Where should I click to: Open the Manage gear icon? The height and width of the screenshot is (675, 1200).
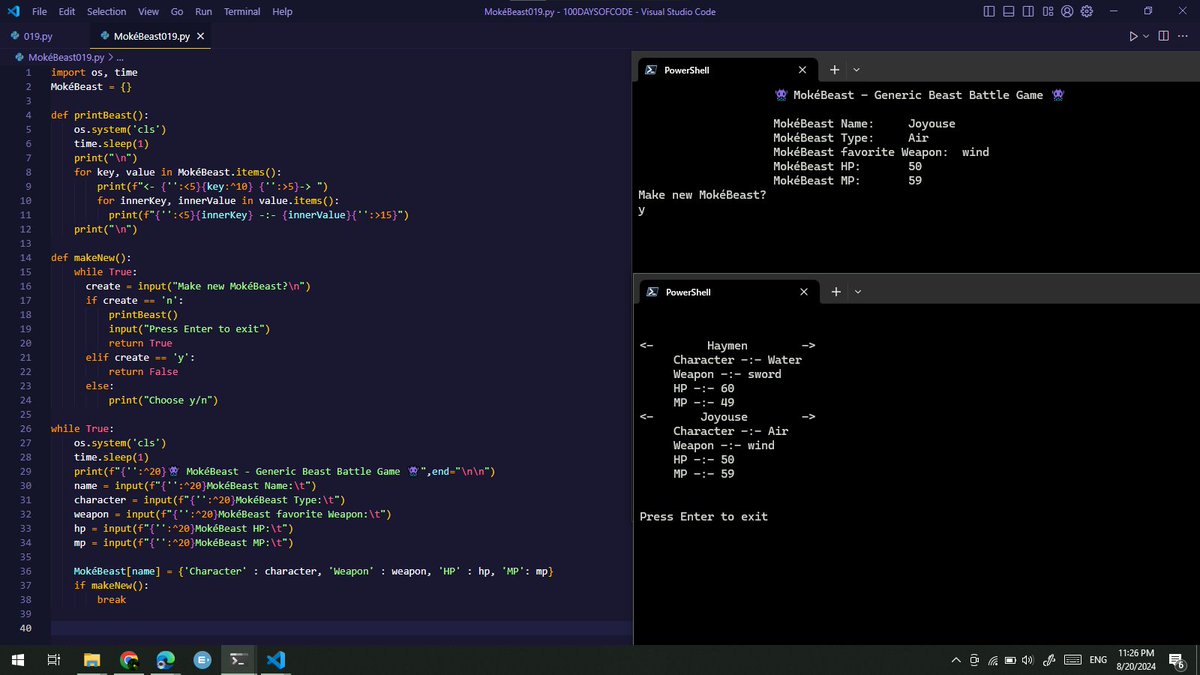point(1086,11)
